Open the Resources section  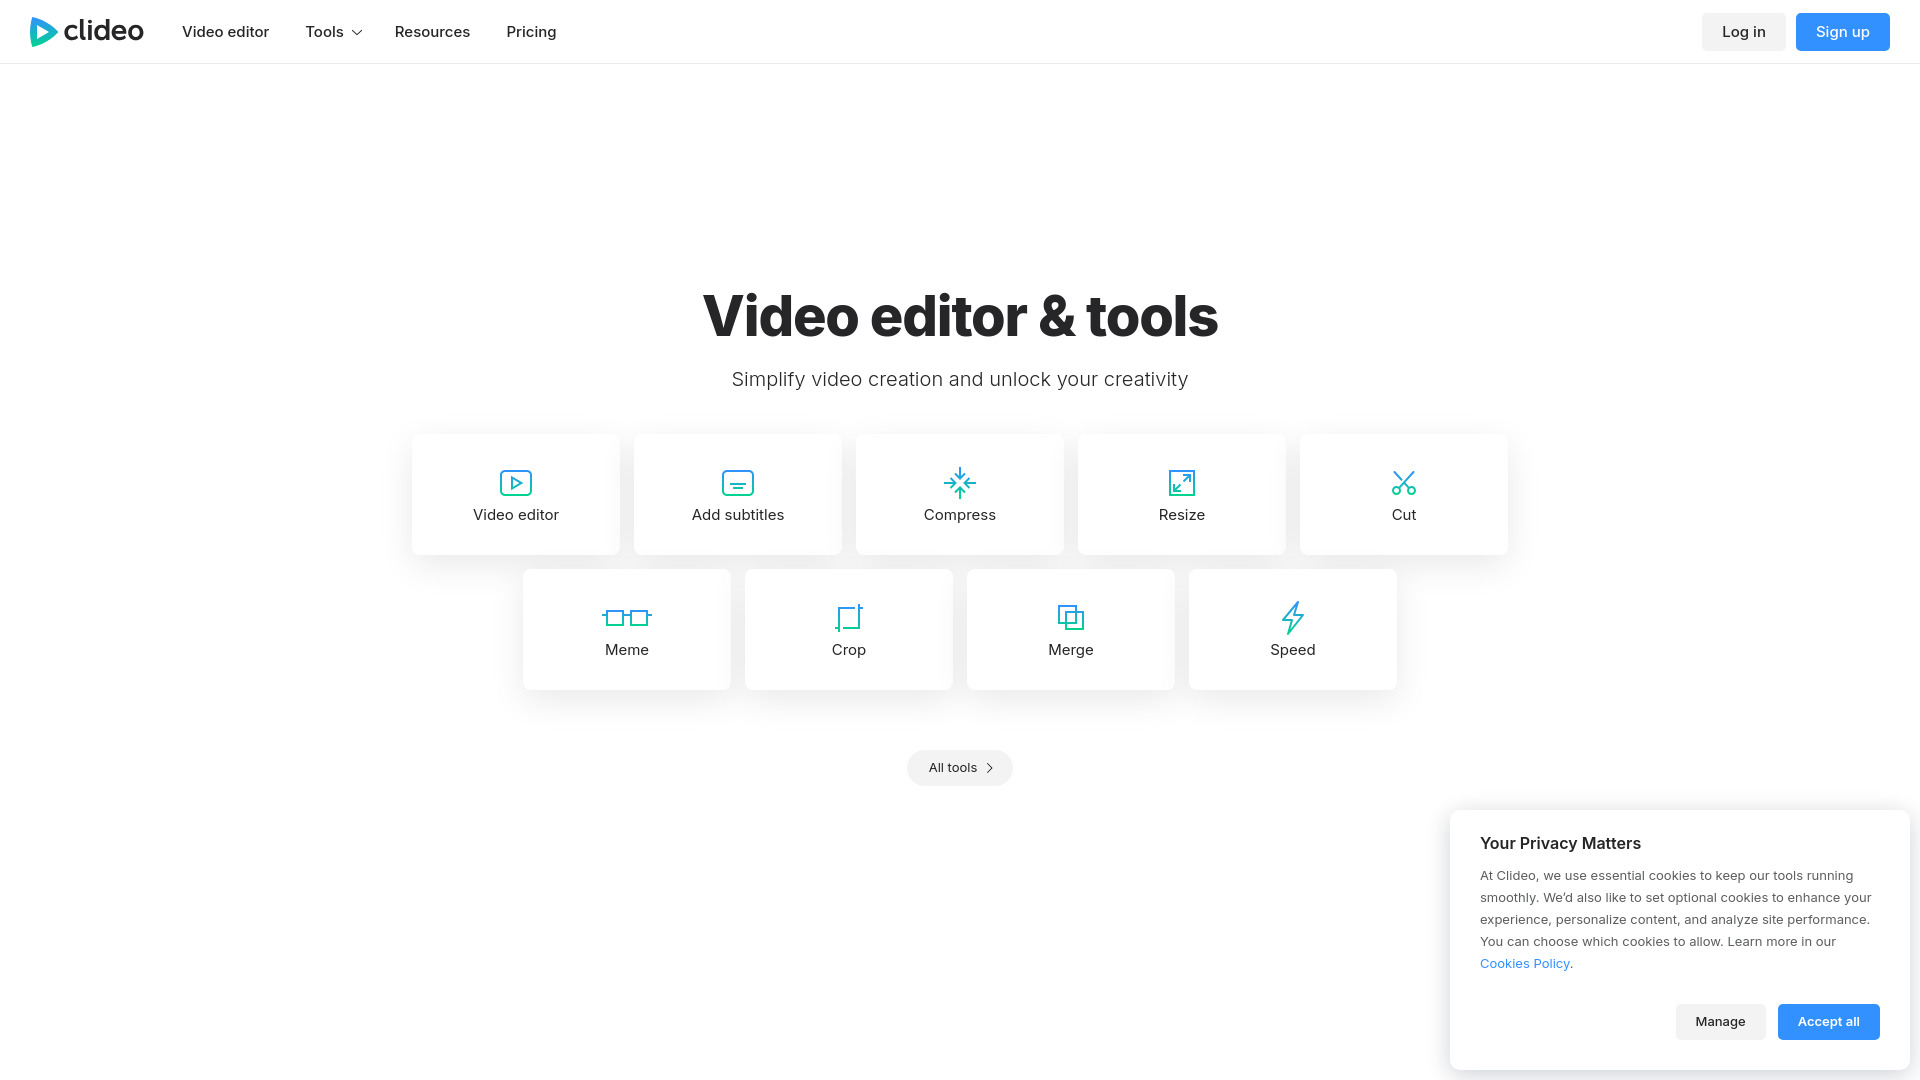tap(432, 31)
